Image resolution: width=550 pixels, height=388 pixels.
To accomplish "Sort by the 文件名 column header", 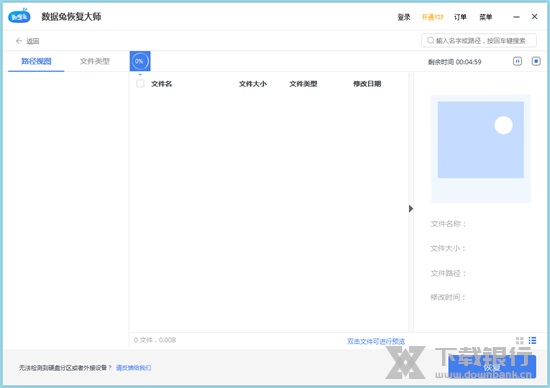I will point(161,84).
